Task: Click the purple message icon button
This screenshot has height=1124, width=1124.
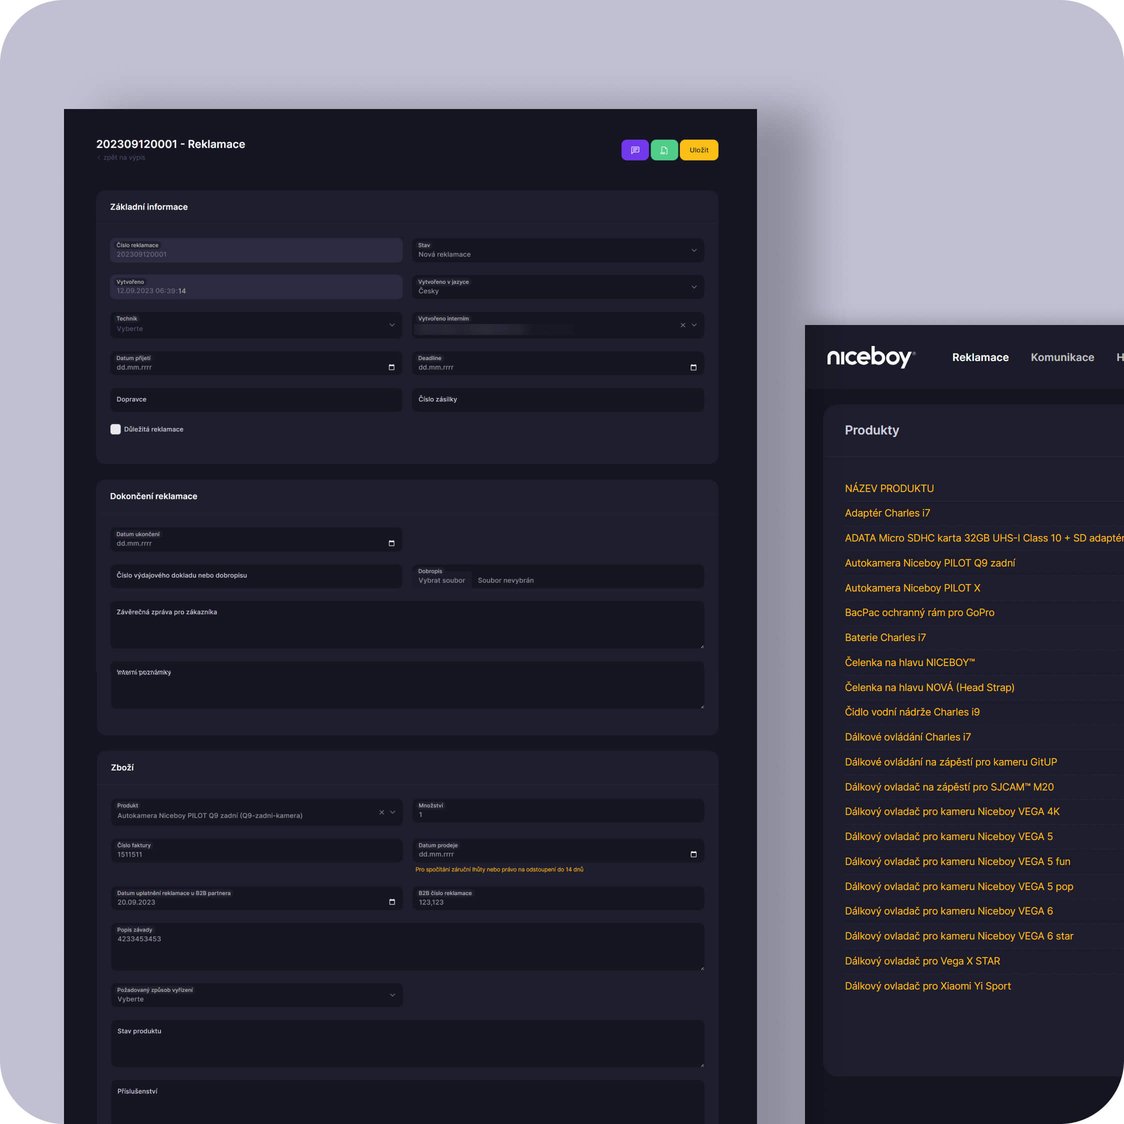Action: (634, 150)
